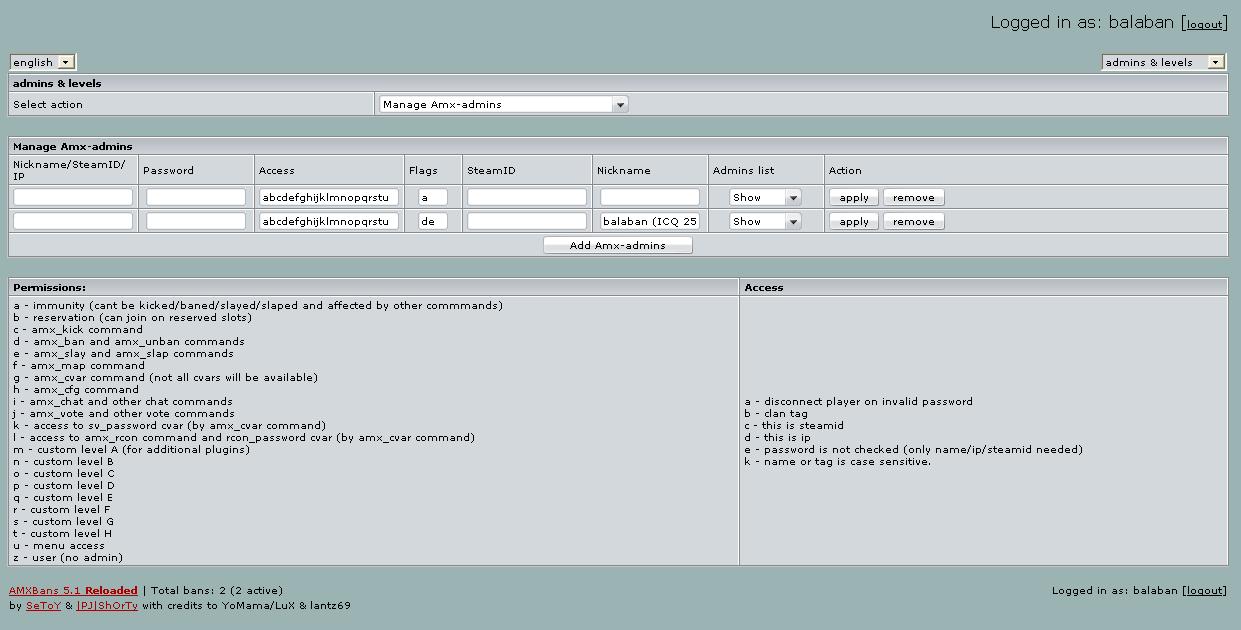This screenshot has height=630, width=1241.
Task: Click remove button in first admin row
Action: coord(914,197)
